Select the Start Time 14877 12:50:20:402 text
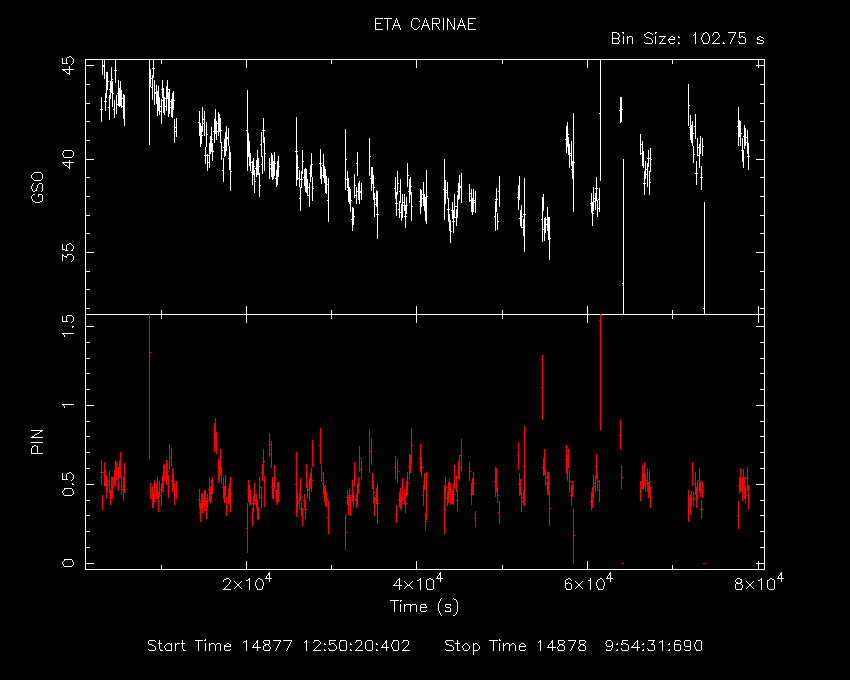Image resolution: width=850 pixels, height=680 pixels. pyautogui.click(x=279, y=646)
